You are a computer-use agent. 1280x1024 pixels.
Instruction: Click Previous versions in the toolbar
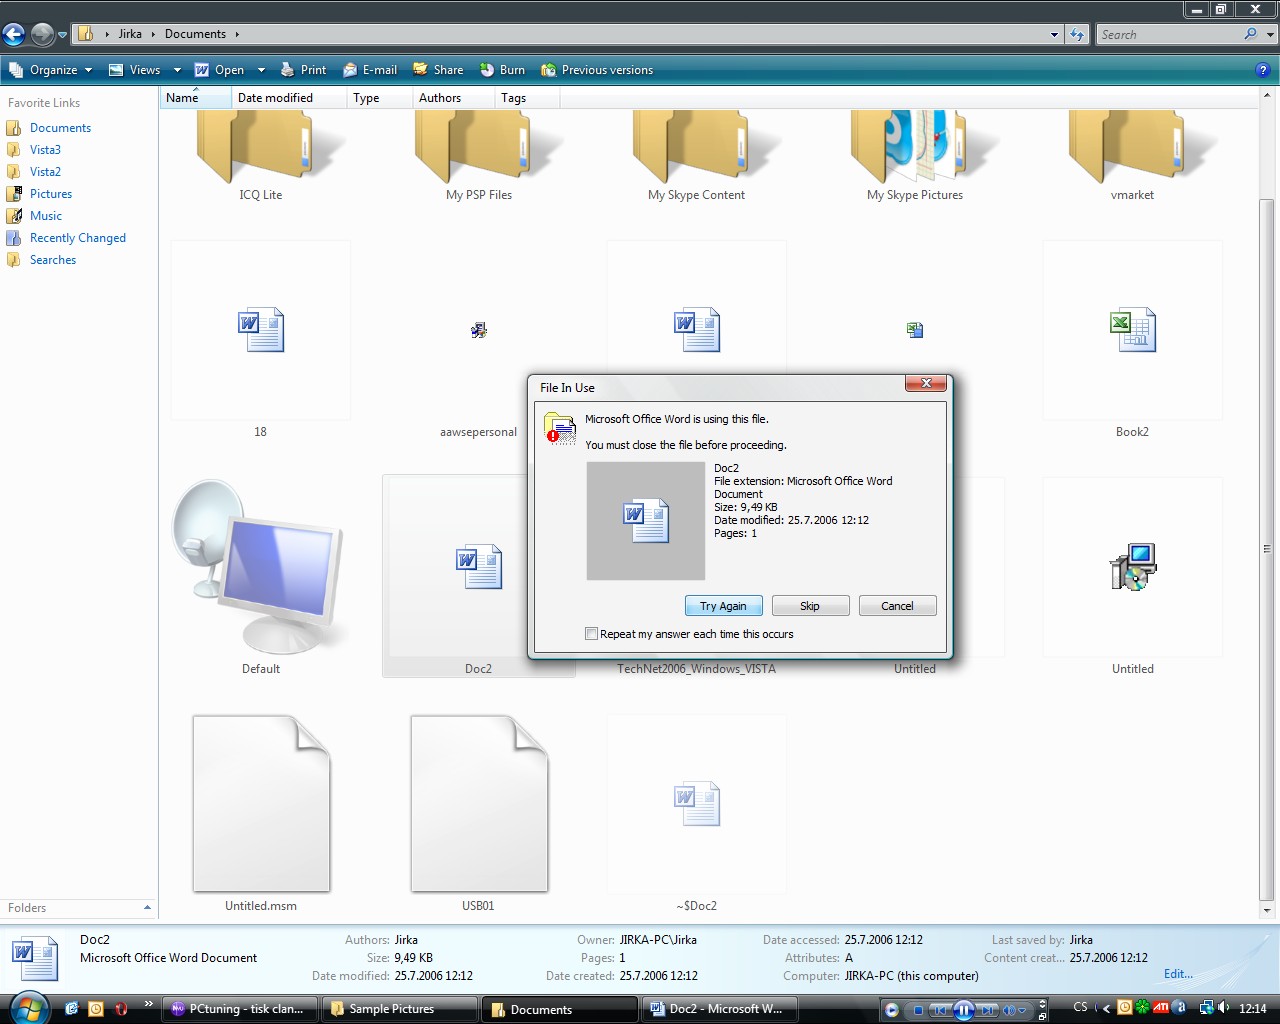(x=597, y=70)
